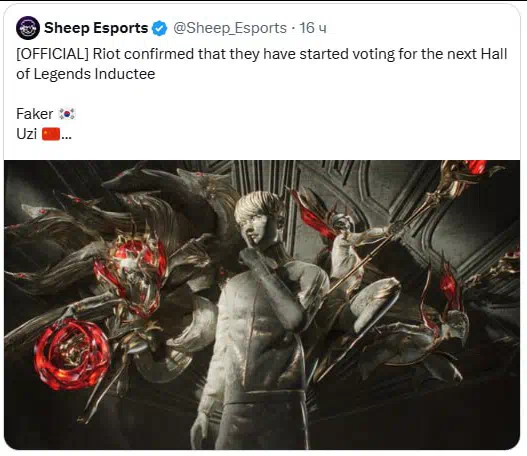
Task: Click the blue verified checkmark badge
Action: pyautogui.click(x=159, y=28)
